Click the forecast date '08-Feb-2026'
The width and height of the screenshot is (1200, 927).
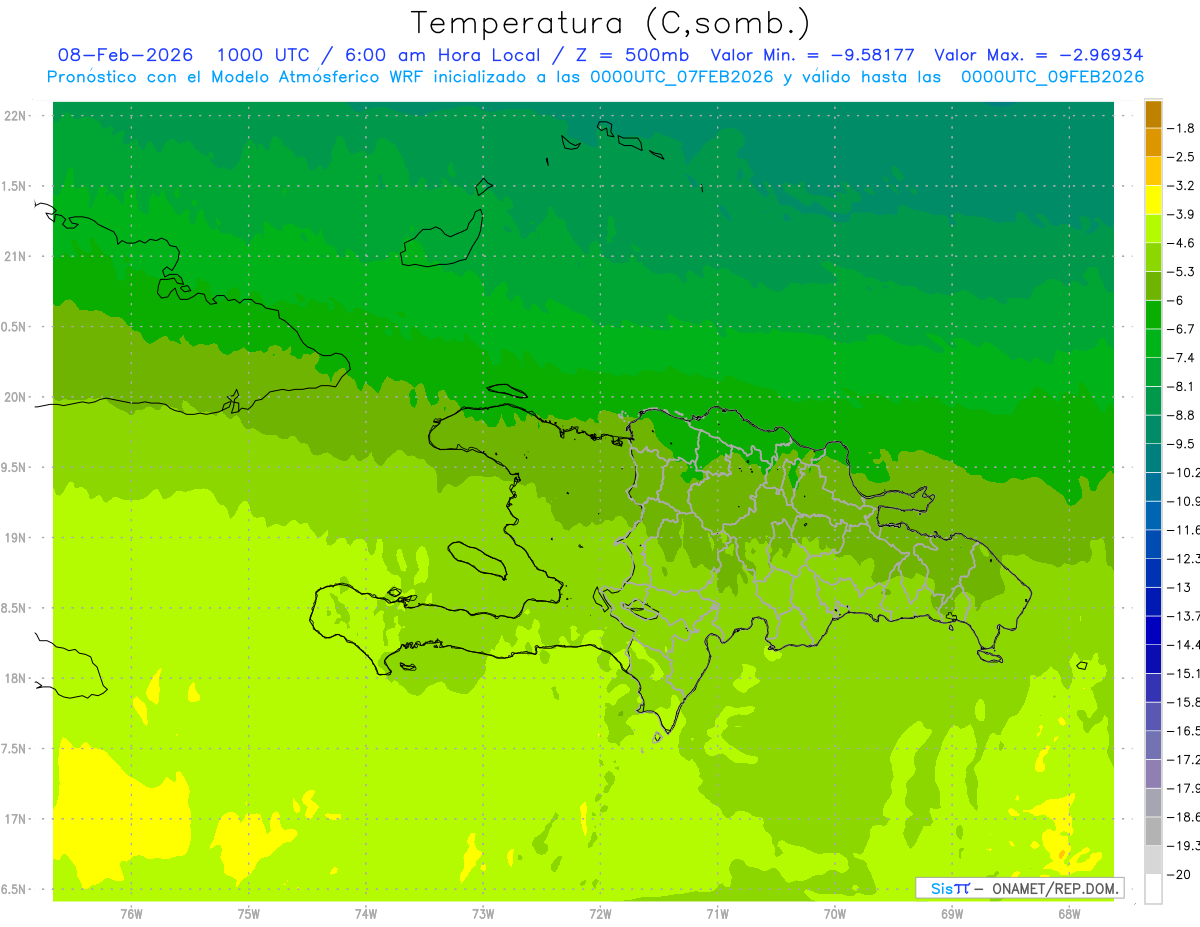pyautogui.click(x=126, y=55)
